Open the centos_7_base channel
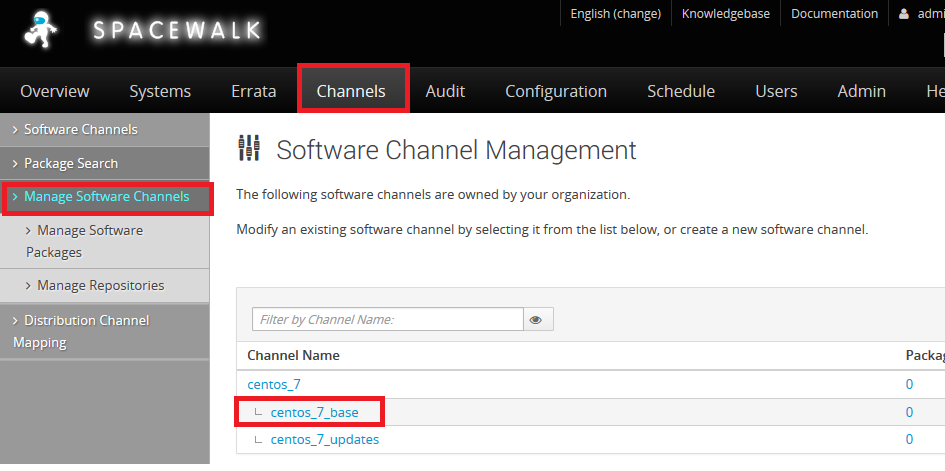945x471 pixels. (315, 413)
